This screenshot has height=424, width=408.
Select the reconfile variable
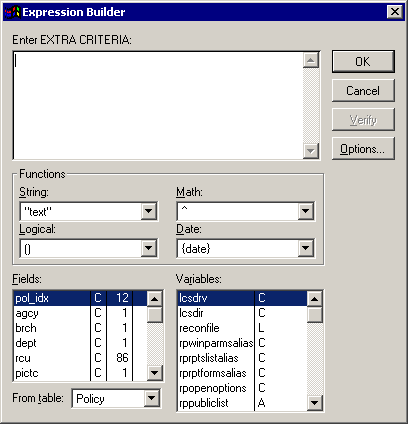point(242,328)
